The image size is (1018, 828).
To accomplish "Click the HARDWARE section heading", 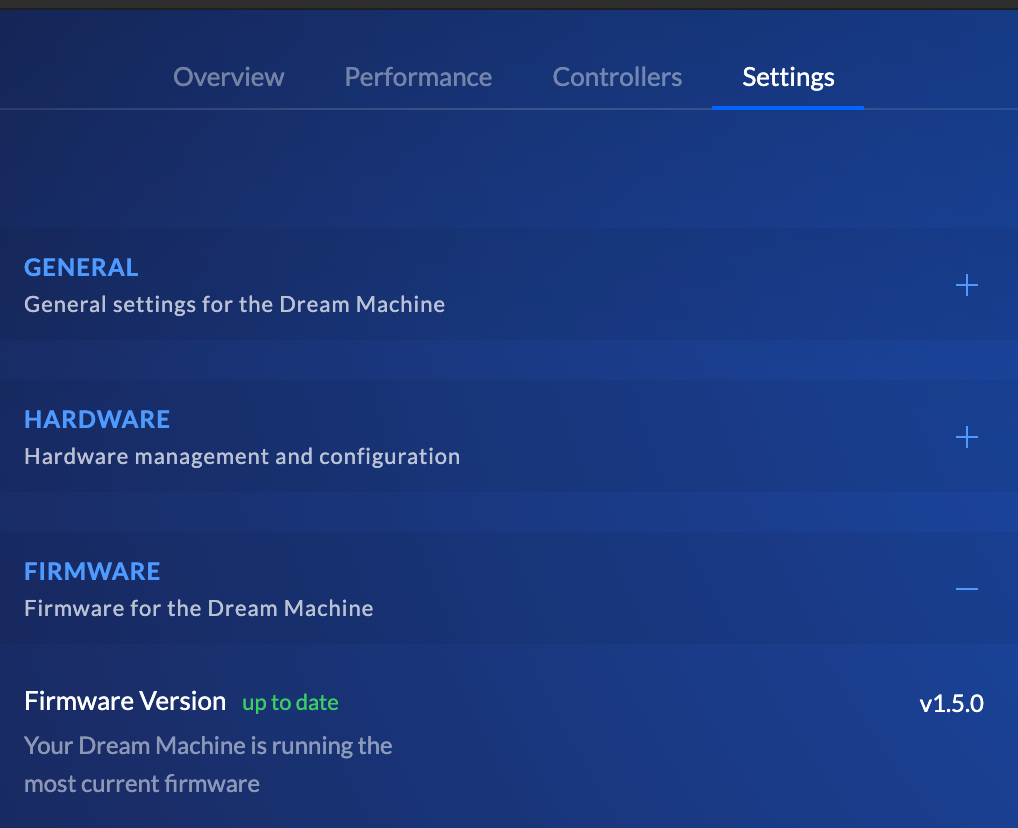I will coord(97,419).
